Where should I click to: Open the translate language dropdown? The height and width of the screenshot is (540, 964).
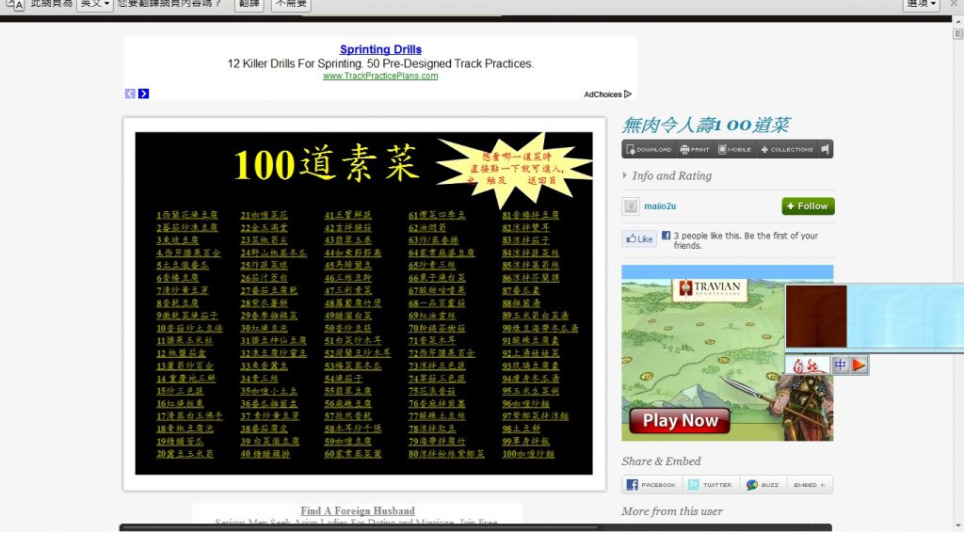coord(95,4)
